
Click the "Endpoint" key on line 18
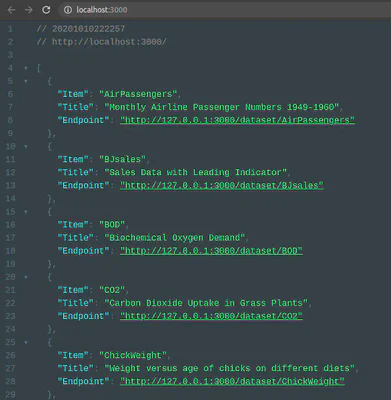(x=83, y=251)
